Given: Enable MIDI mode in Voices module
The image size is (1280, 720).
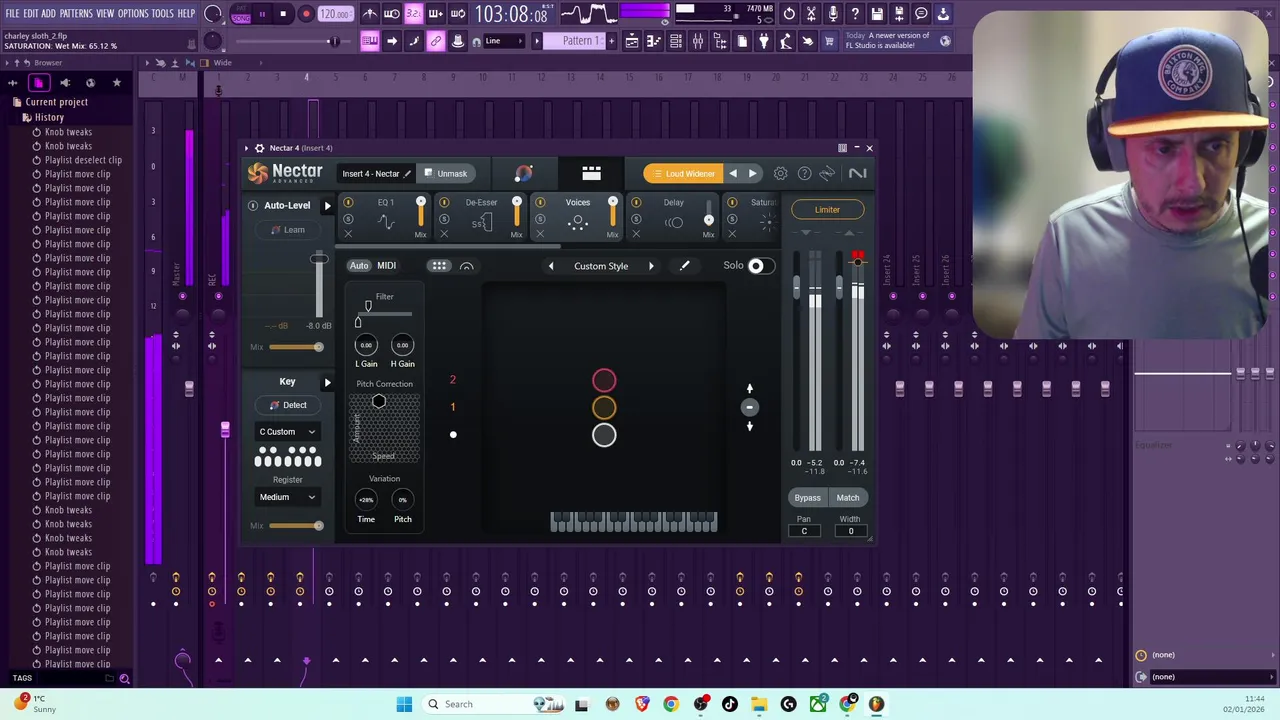Looking at the screenshot, I should click(386, 266).
